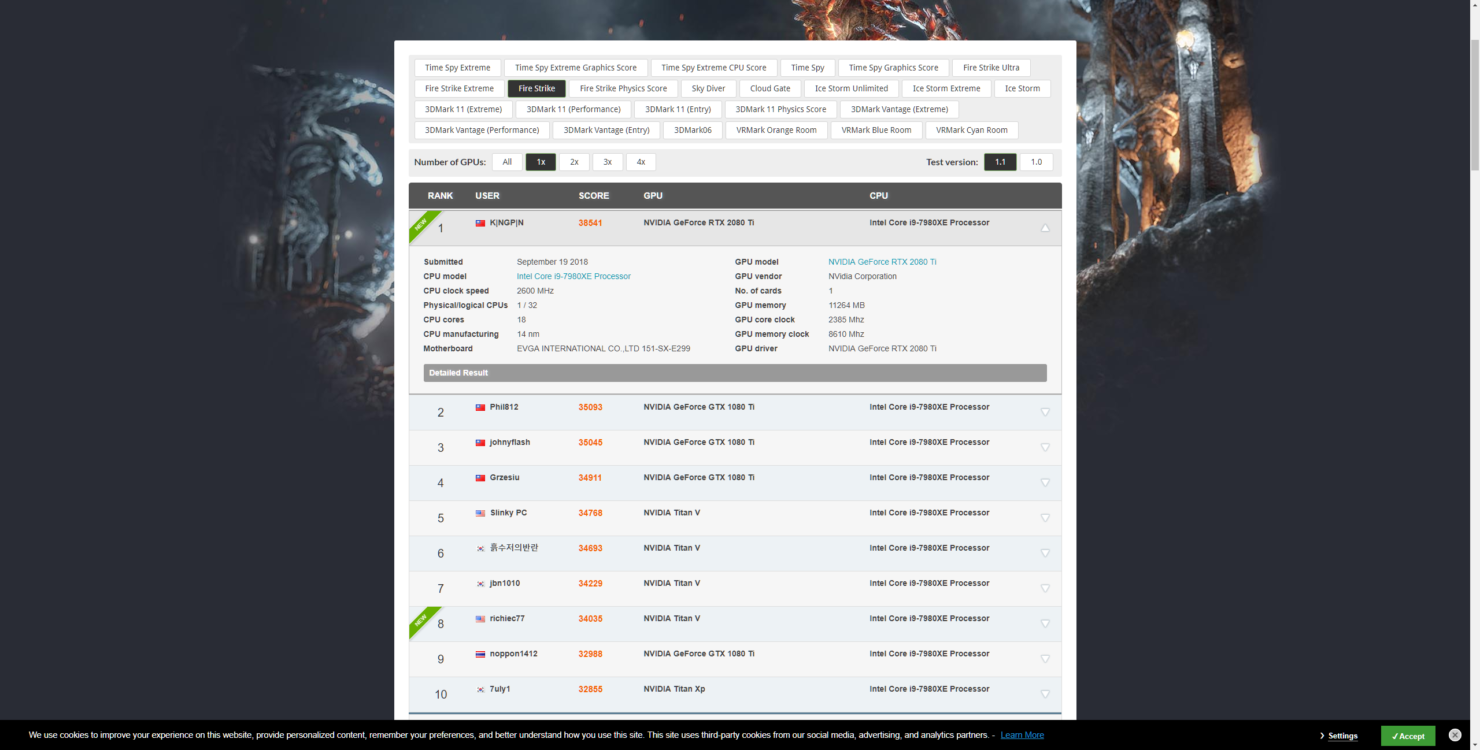
Task: Click the flag icon beside jbn1010
Action: point(480,584)
